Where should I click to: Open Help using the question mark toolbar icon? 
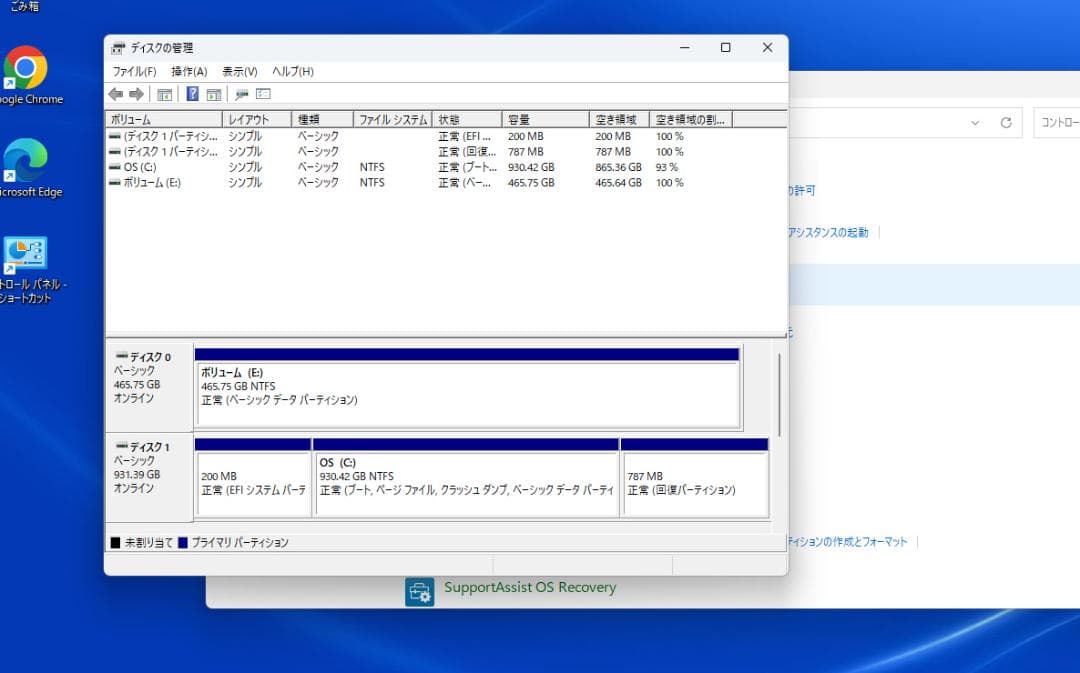coord(192,93)
